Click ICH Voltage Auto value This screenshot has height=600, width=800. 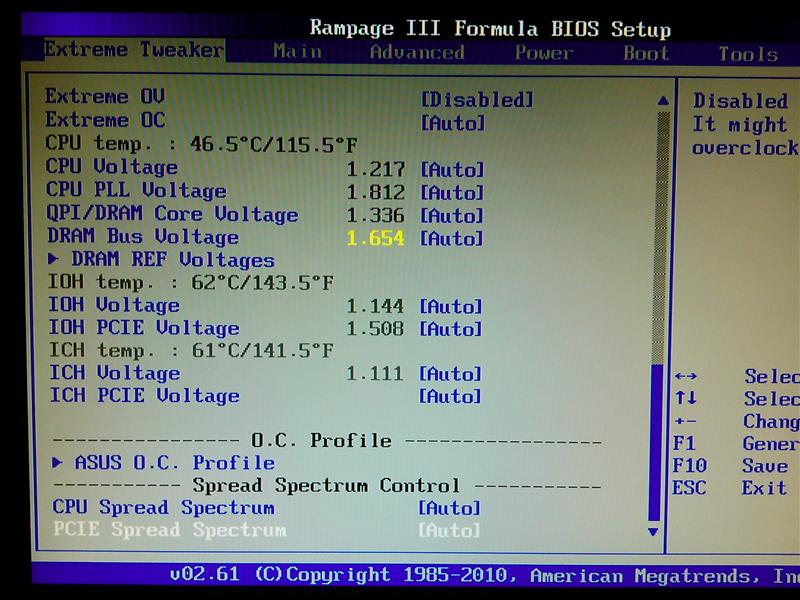click(450, 374)
